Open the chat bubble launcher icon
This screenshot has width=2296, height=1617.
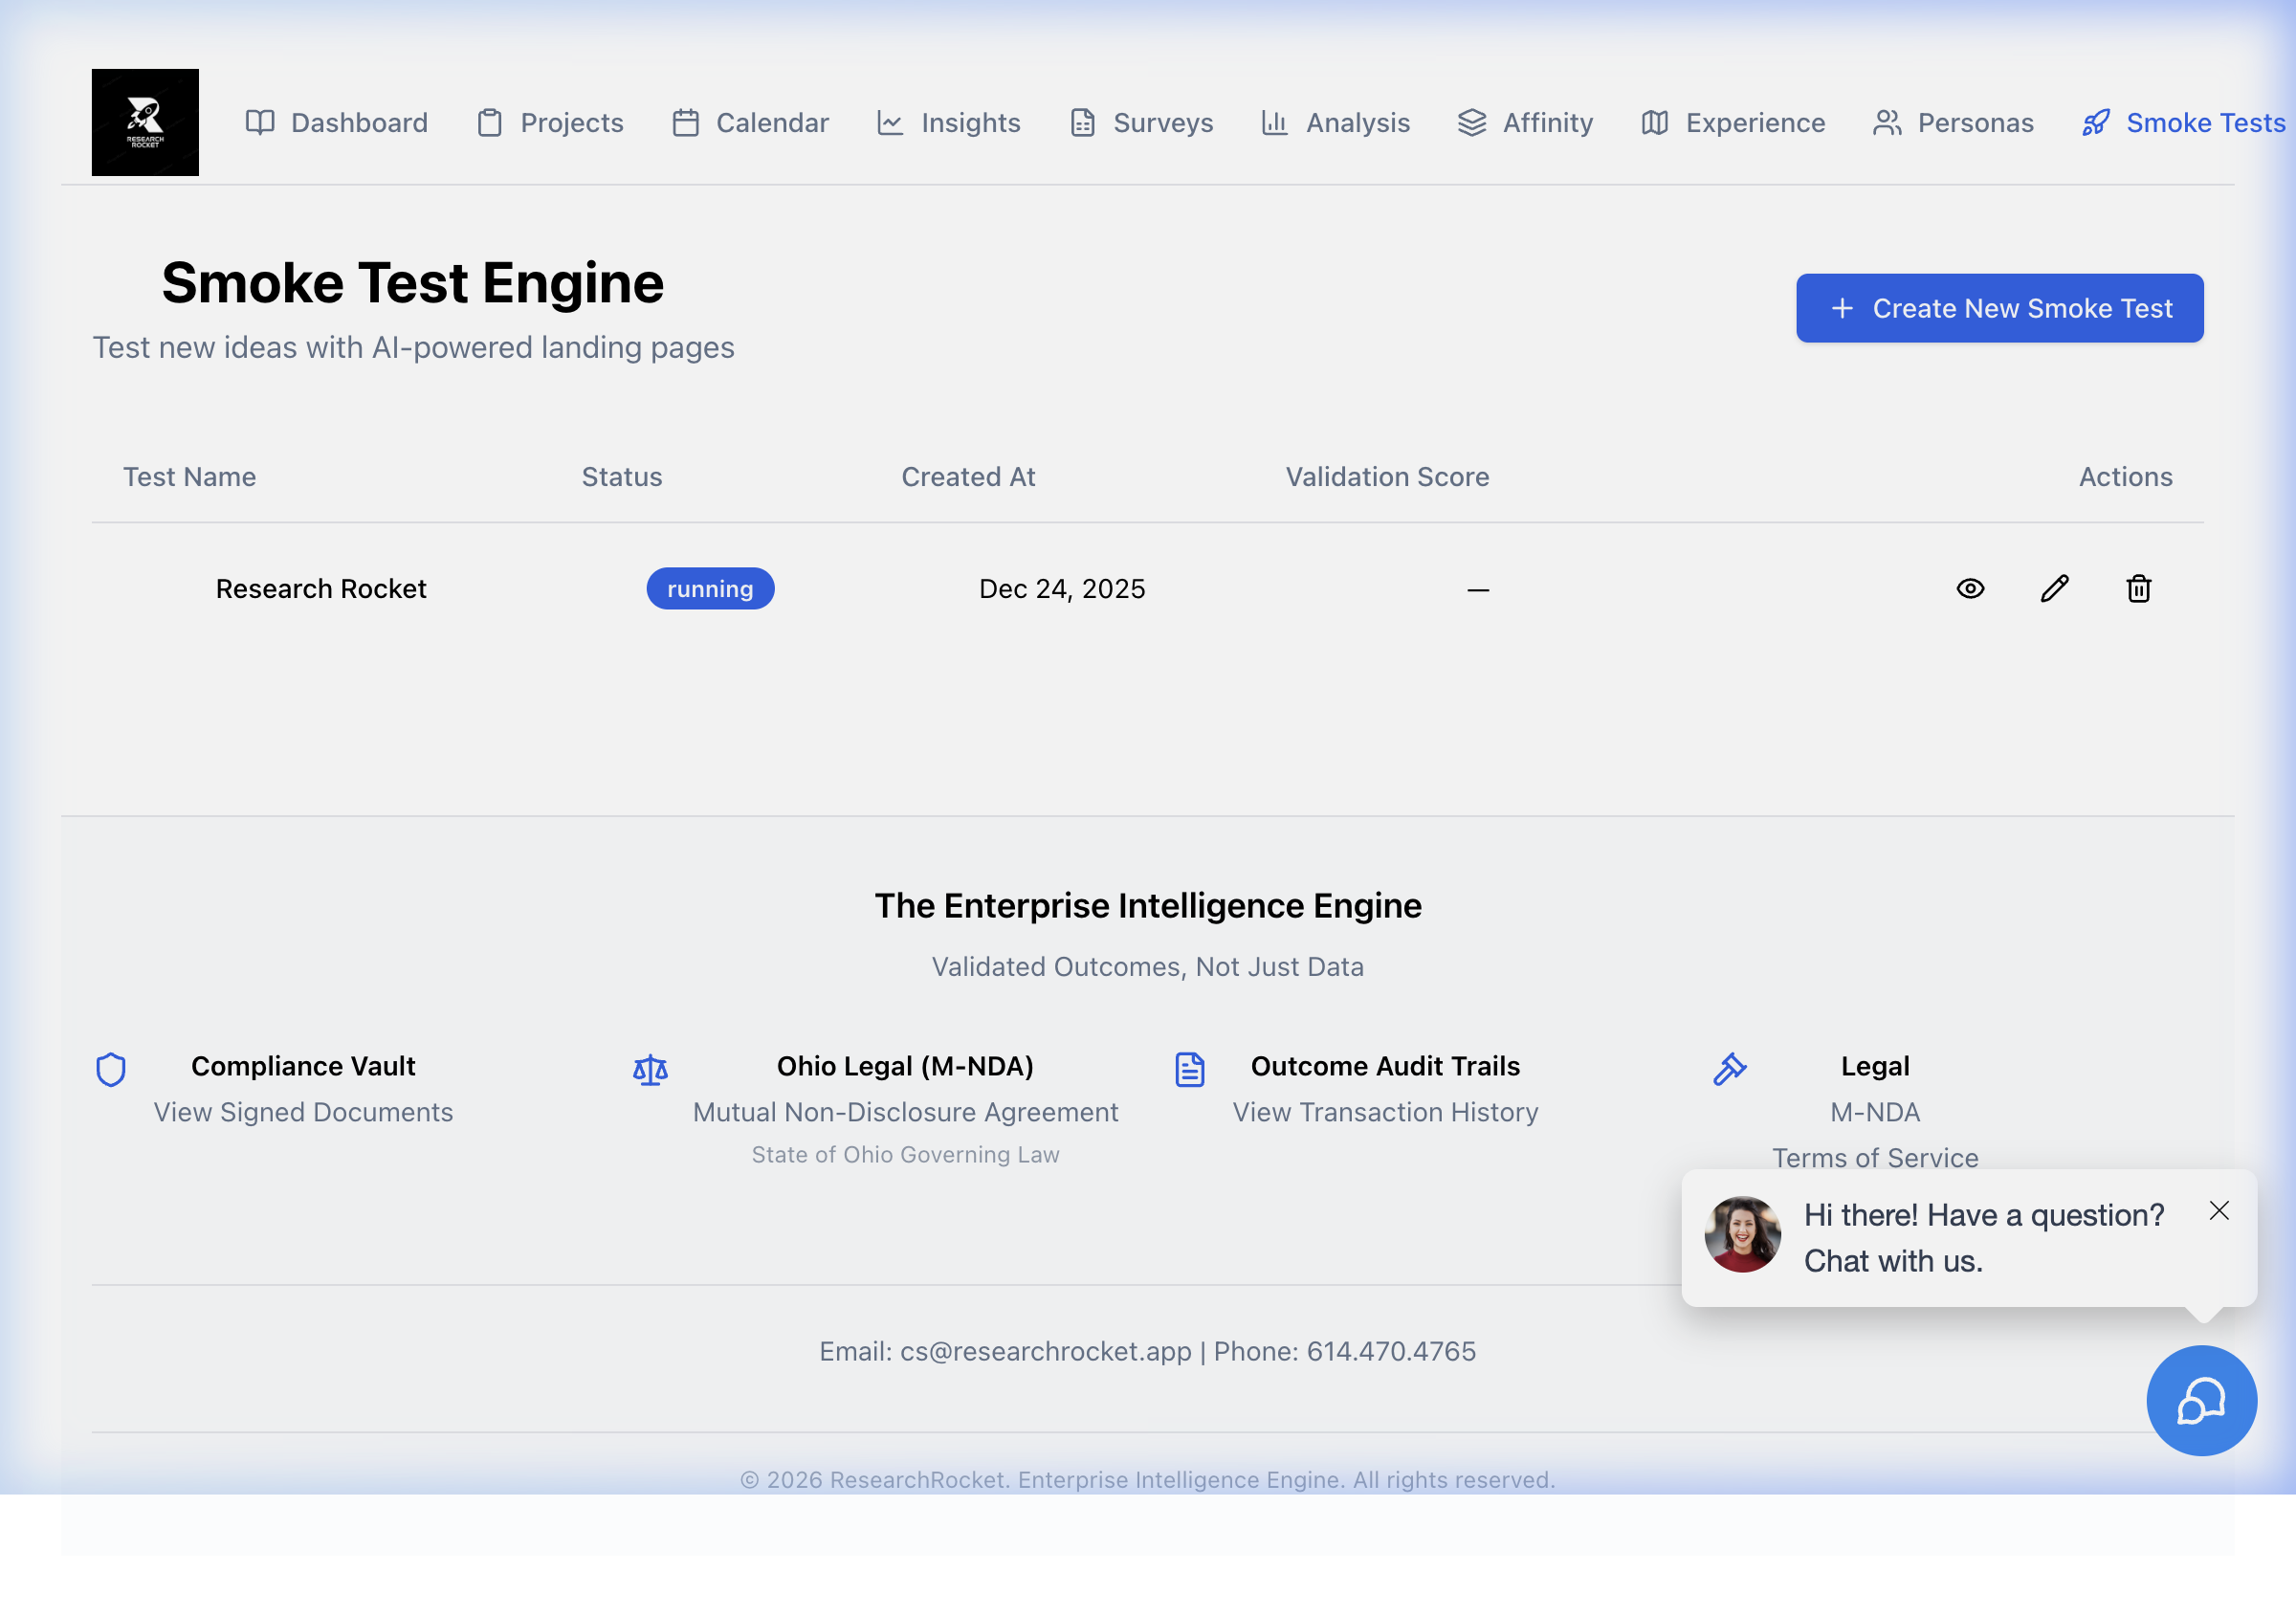click(2200, 1400)
